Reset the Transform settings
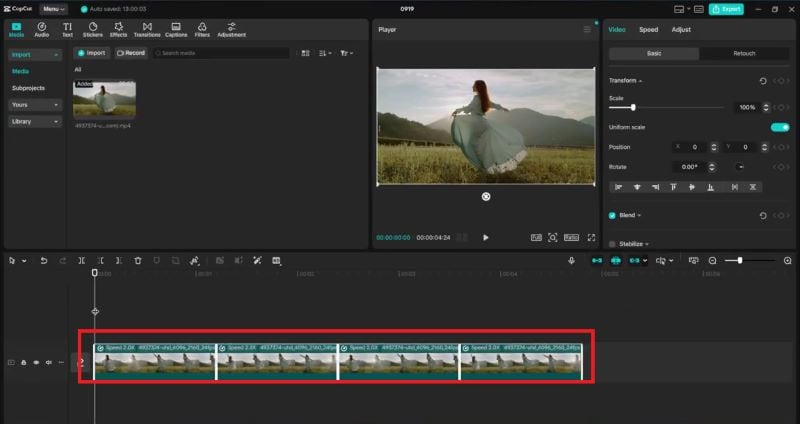 point(763,81)
